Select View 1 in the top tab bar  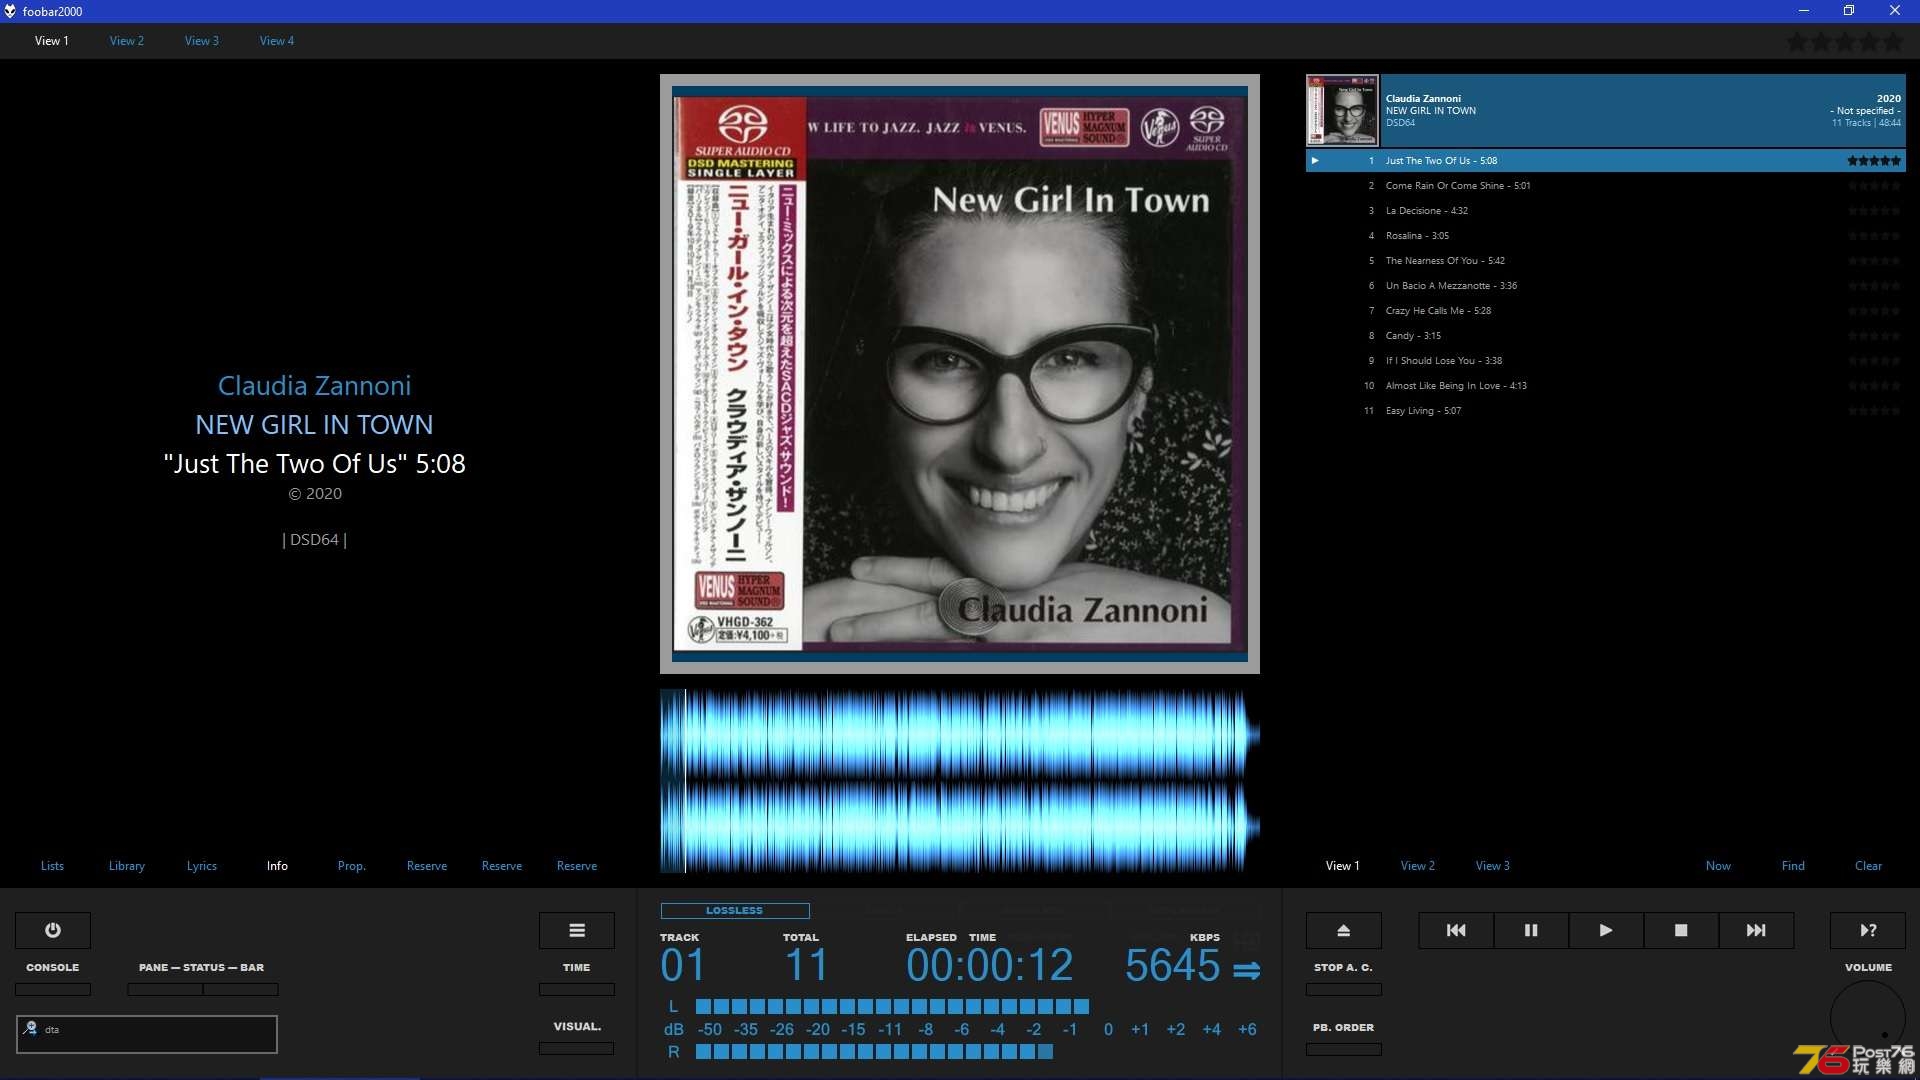[52, 41]
